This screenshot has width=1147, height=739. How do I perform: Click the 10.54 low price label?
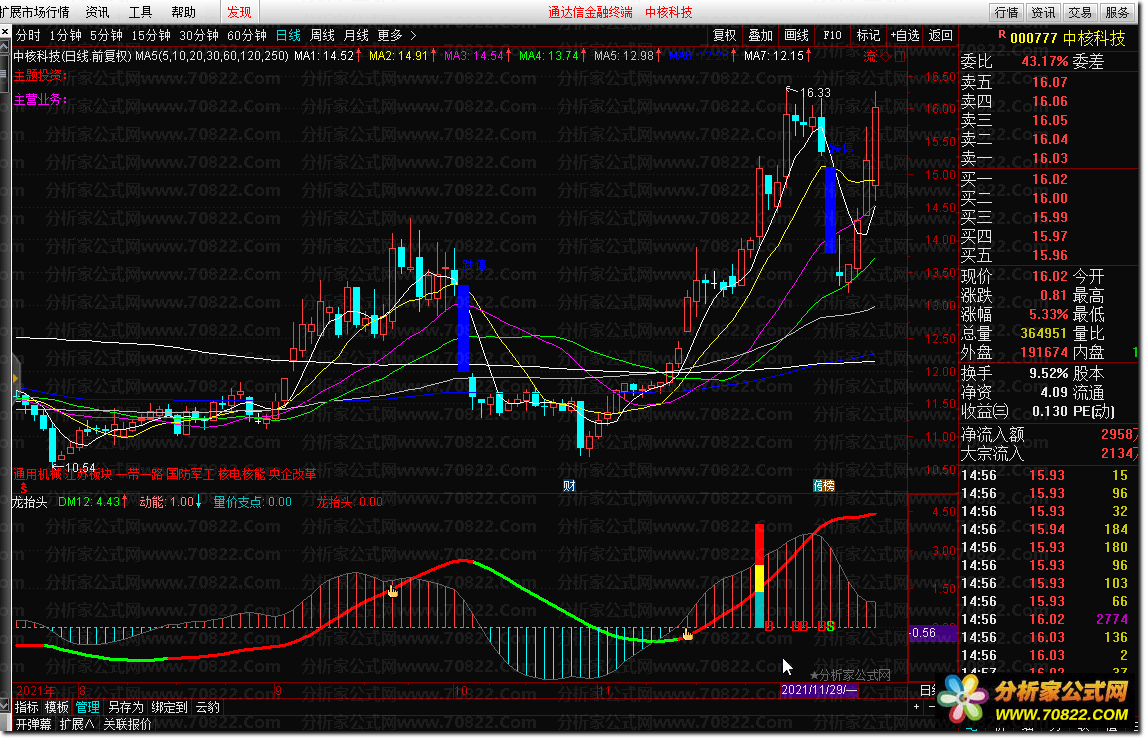tap(80, 468)
